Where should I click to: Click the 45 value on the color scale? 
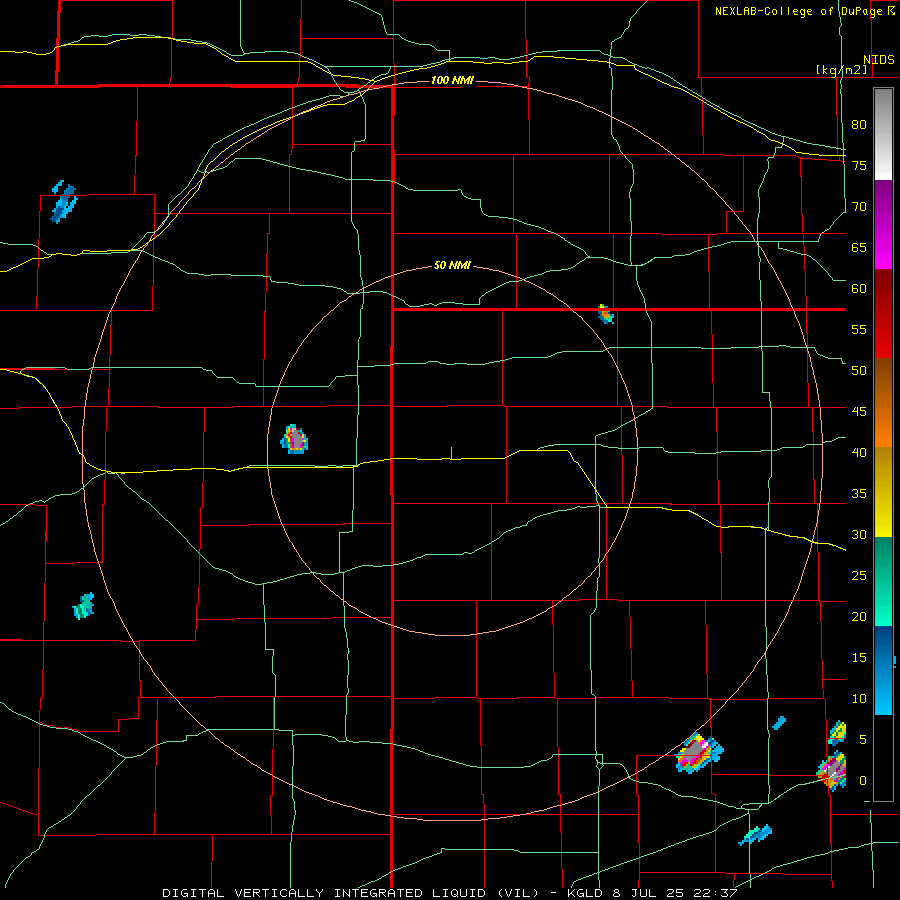859,412
